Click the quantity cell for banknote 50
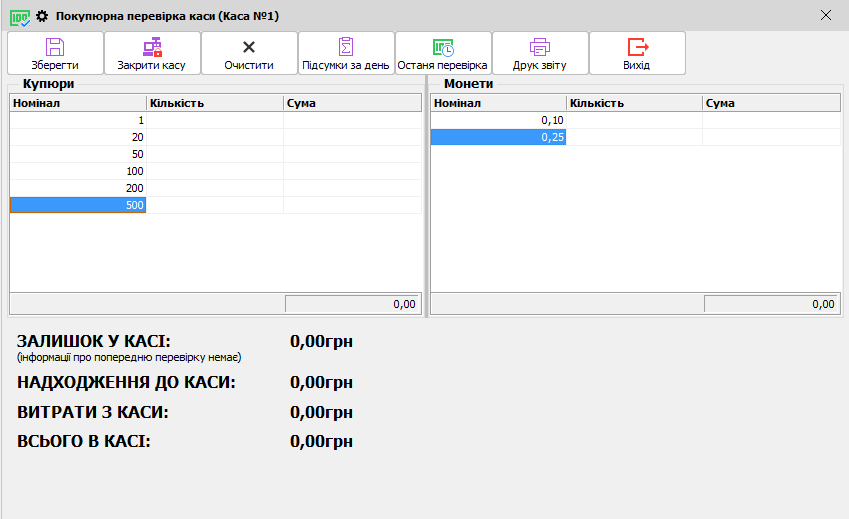This screenshot has width=849, height=519. tap(215, 154)
